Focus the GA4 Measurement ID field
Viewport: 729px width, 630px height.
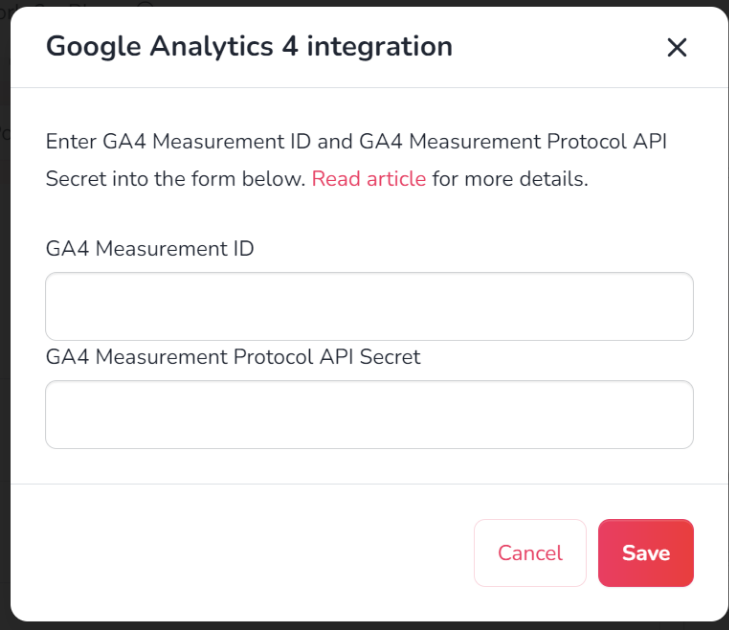click(x=369, y=306)
